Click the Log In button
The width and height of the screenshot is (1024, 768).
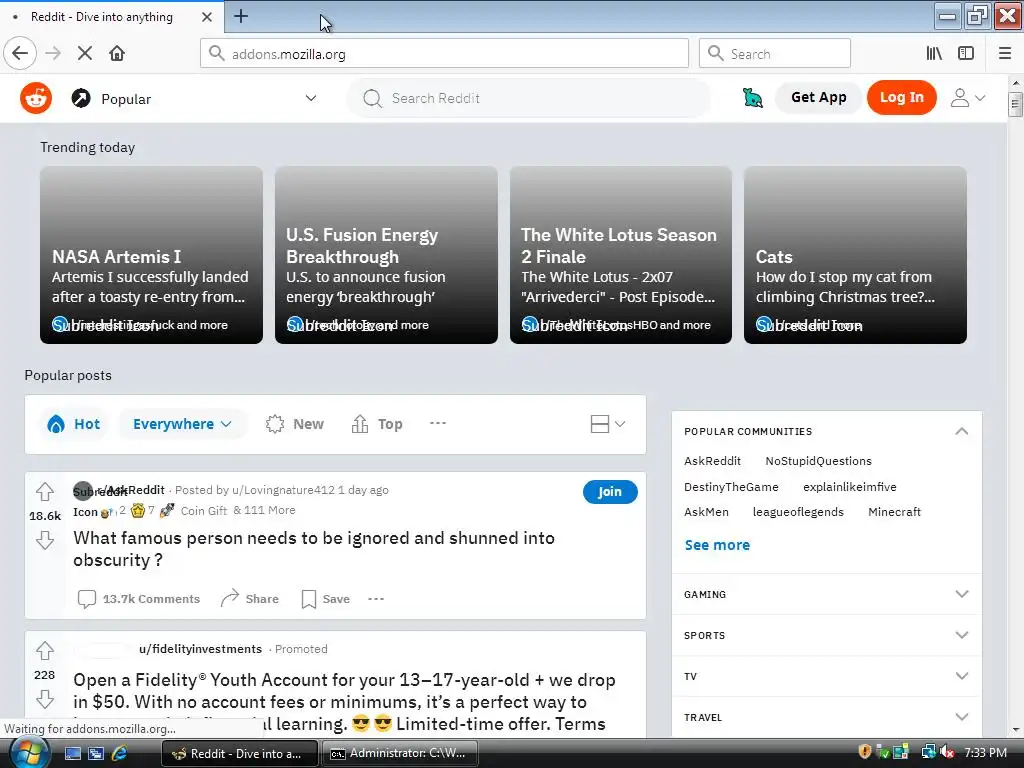901,97
